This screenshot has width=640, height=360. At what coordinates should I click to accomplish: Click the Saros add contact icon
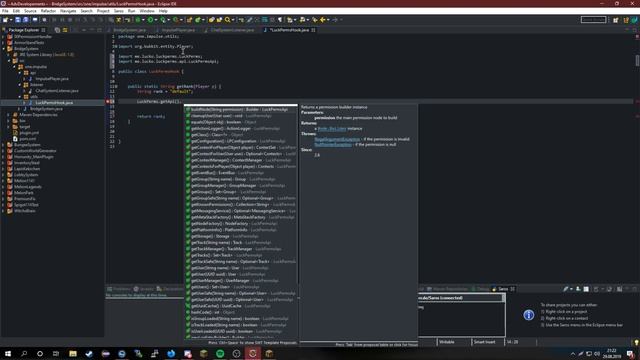pos(578,289)
